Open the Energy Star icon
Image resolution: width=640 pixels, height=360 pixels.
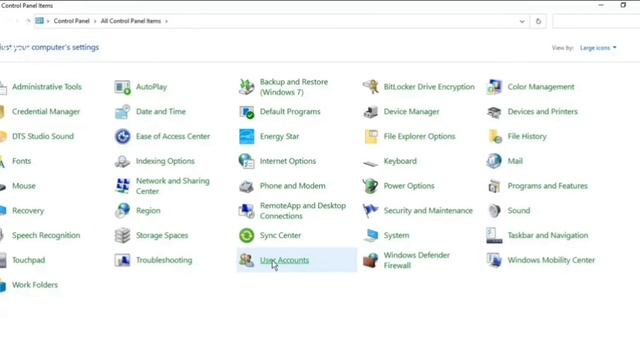pyautogui.click(x=247, y=136)
